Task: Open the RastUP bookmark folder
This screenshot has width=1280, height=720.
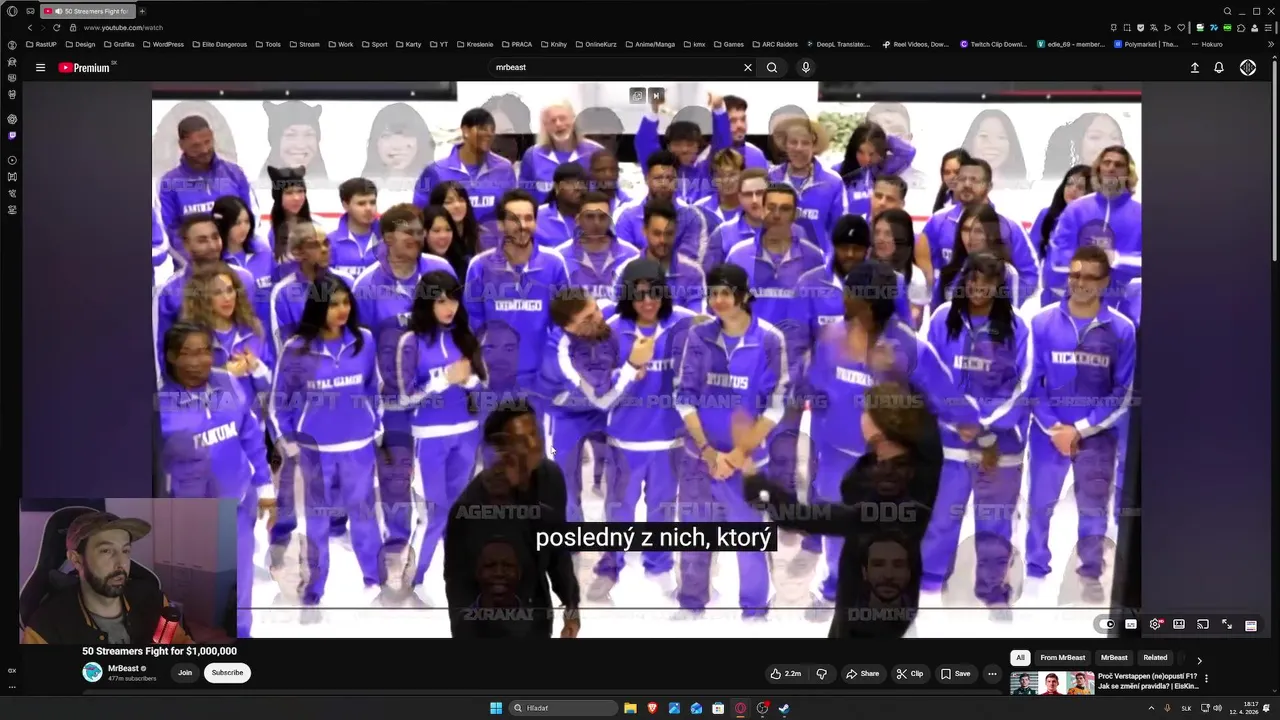Action: 41,44
